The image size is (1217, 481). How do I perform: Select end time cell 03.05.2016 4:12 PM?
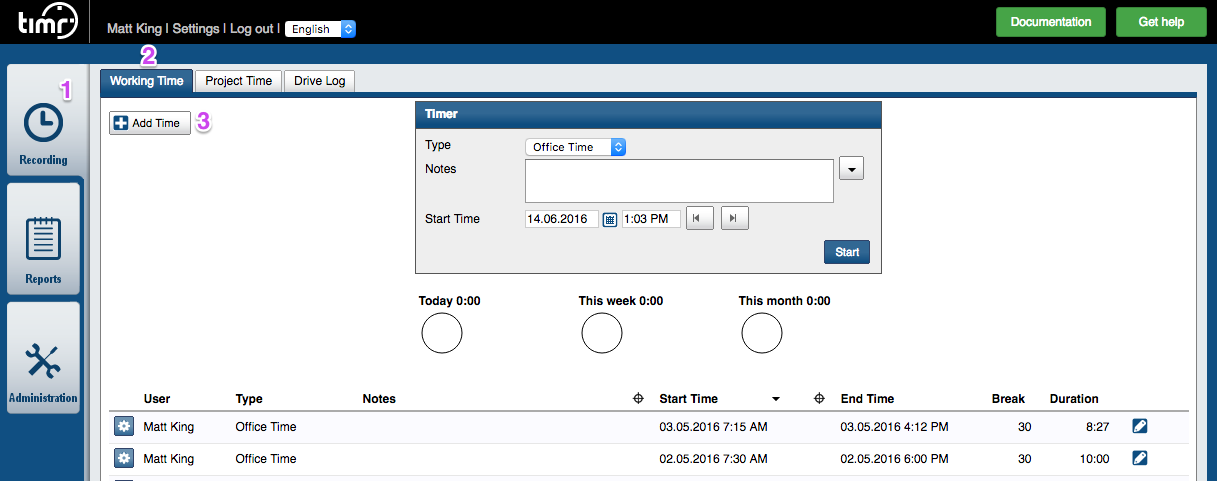pyautogui.click(x=894, y=427)
